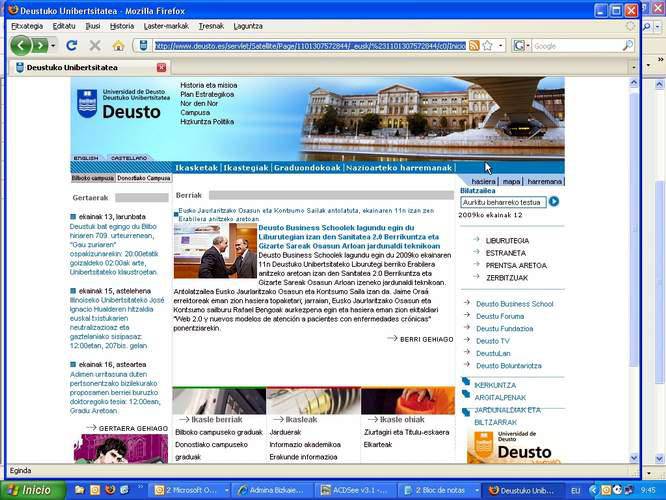Open the Historia eta misioa link
Viewport: 666px width, 500px height.
[x=209, y=85]
